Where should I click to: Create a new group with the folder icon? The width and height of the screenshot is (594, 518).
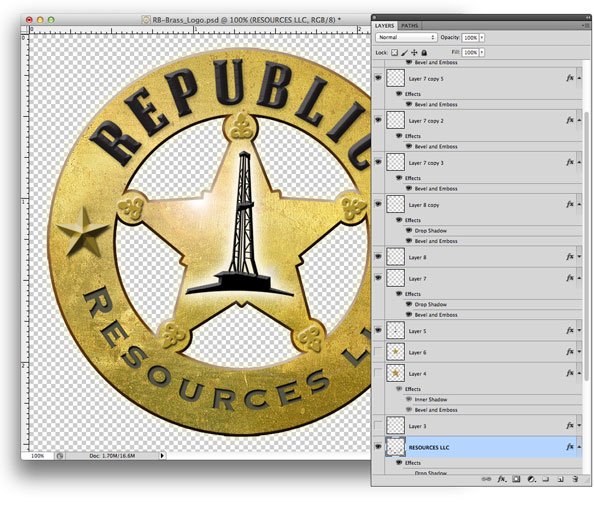pos(546,479)
